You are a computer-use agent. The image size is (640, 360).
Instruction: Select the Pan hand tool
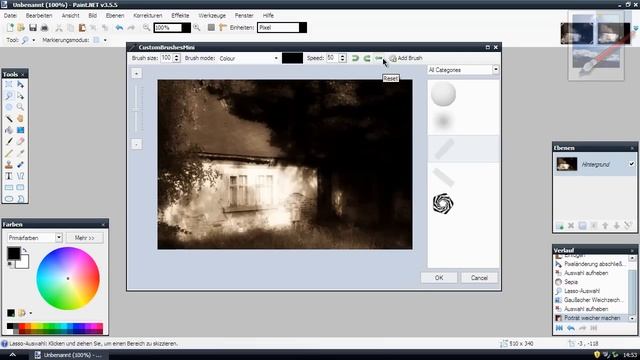tap(20, 119)
